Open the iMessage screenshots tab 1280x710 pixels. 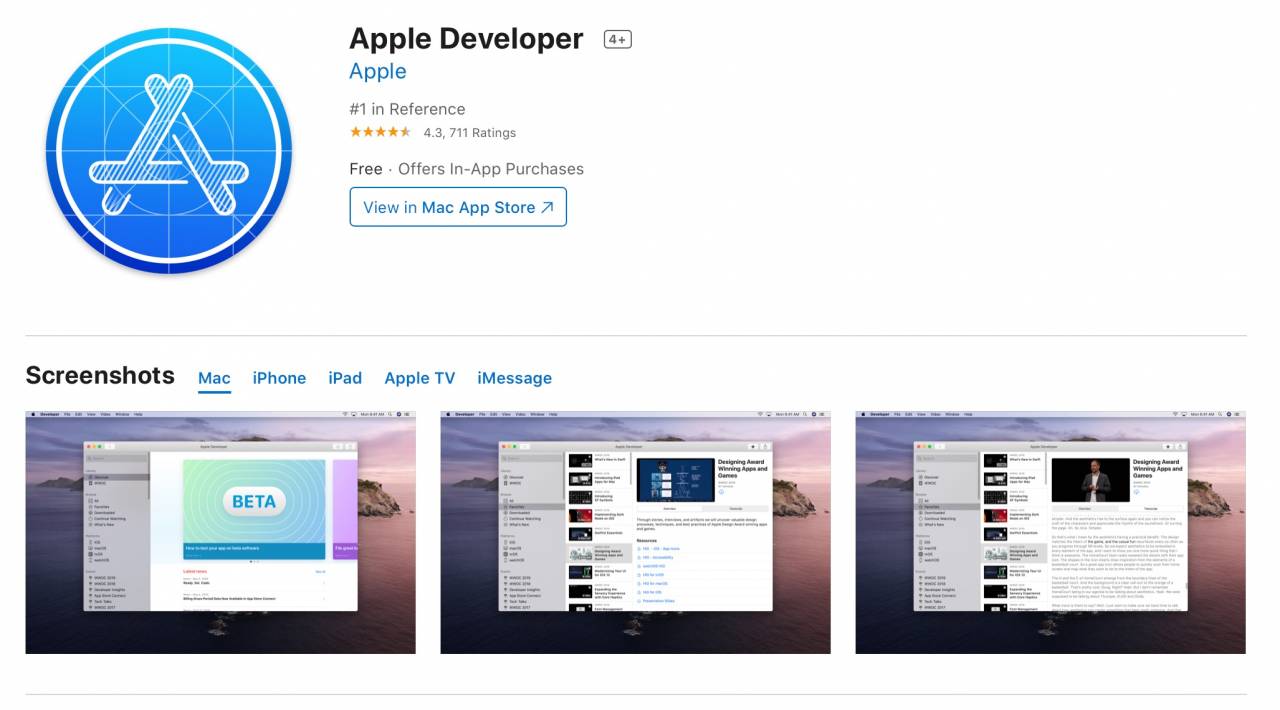(514, 378)
